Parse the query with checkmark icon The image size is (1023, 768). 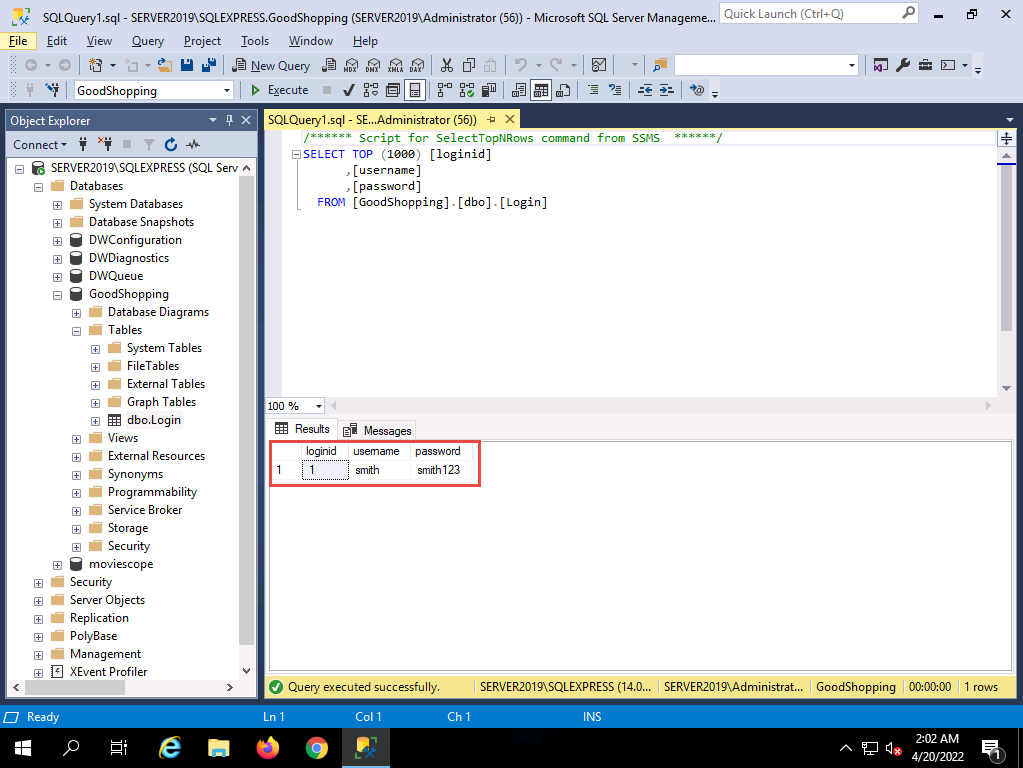[x=350, y=90]
